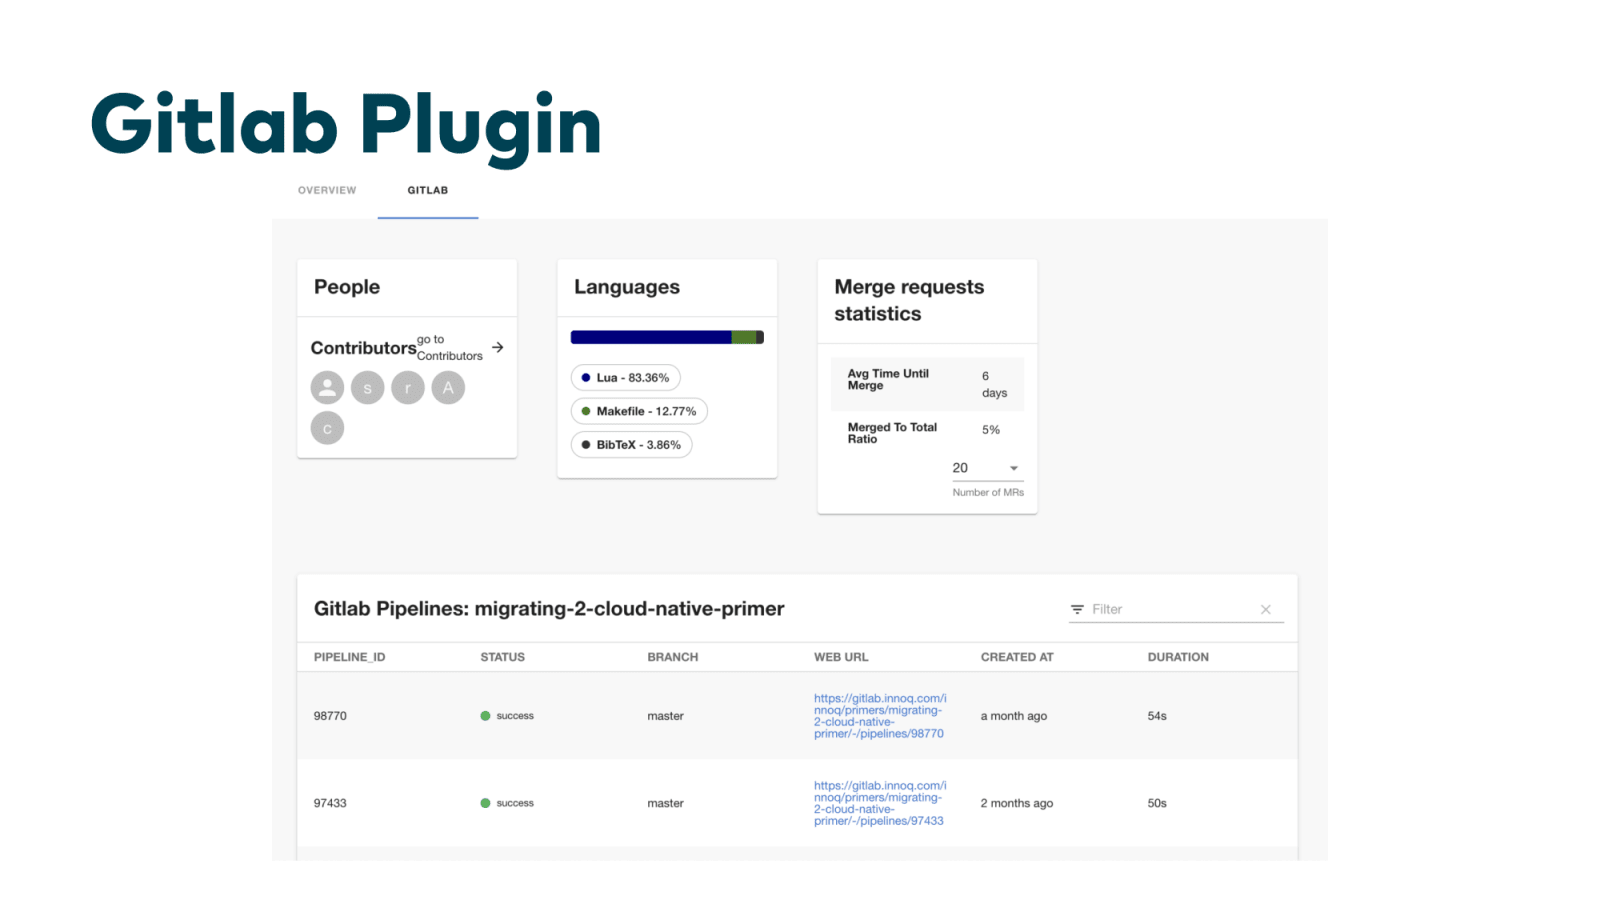Click pipeline ID 98770 cell
Screen dimensions: 1600x900
pos(330,716)
